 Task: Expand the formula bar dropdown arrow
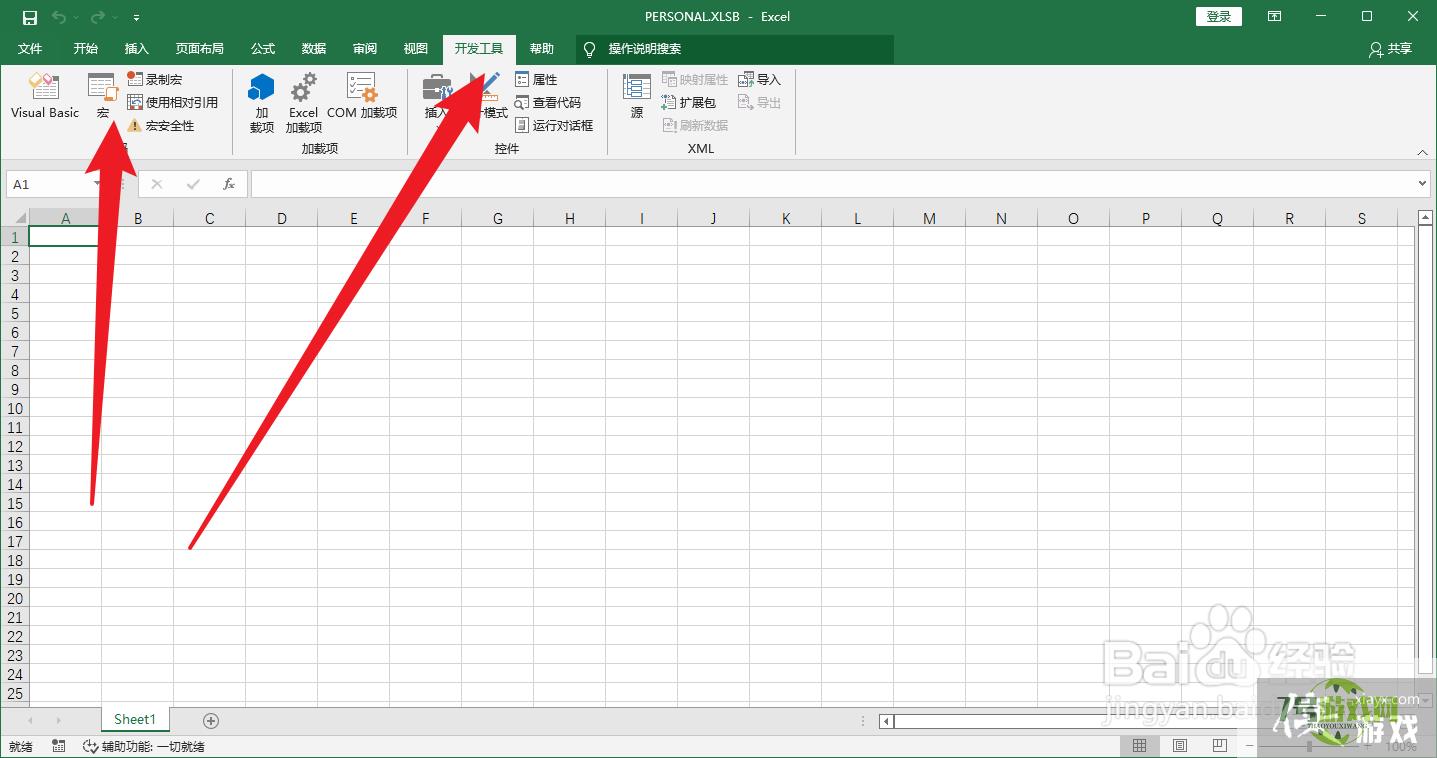1422,184
